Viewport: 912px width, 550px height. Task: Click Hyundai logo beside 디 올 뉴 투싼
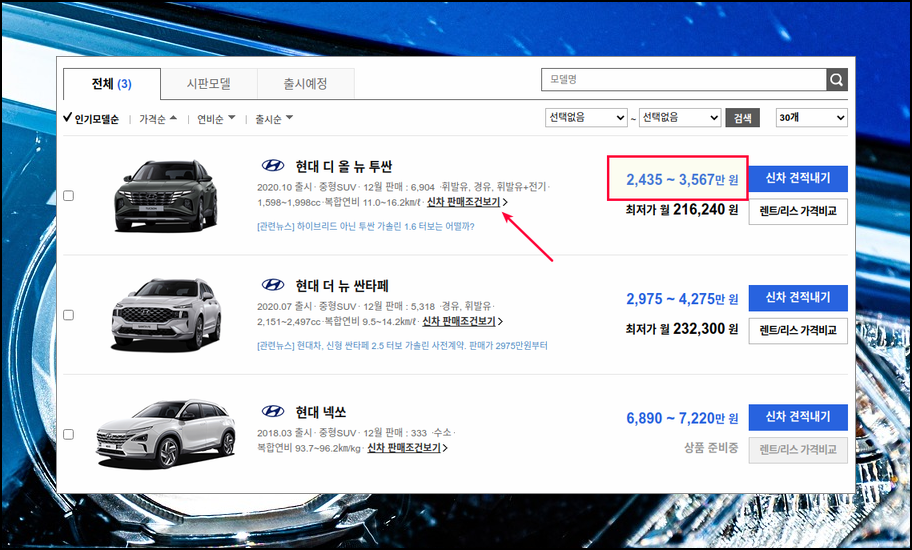(x=273, y=166)
